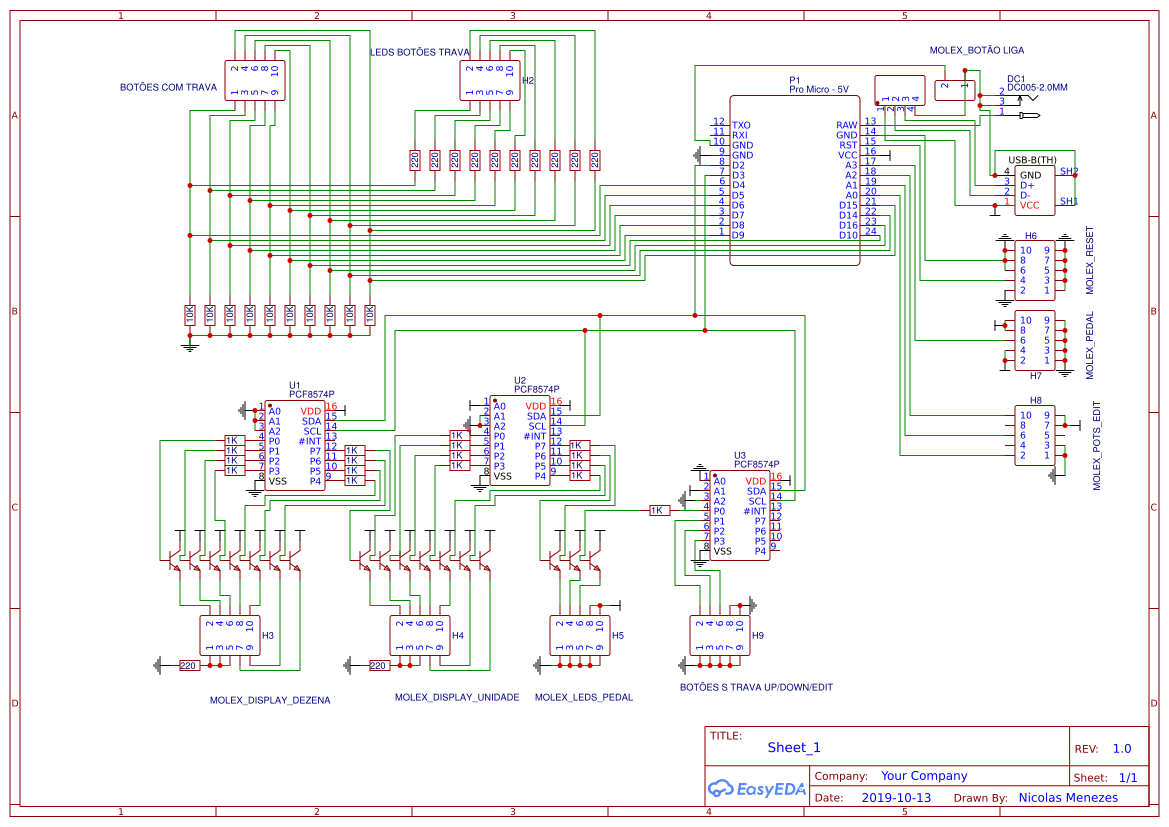Select the U3 PCF8574P chip symbol
Viewport: 1169px width, 827px height.
coord(740,516)
